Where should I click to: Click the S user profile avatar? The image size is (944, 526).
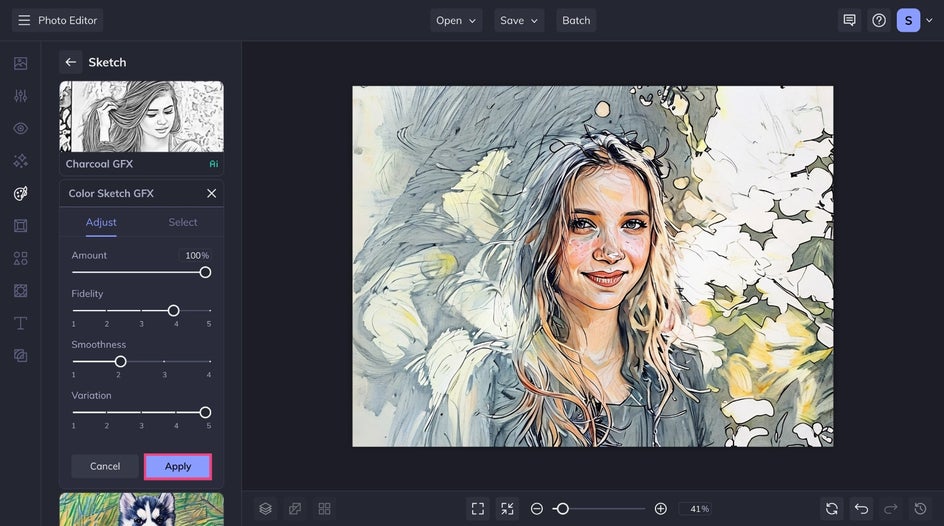coord(908,20)
